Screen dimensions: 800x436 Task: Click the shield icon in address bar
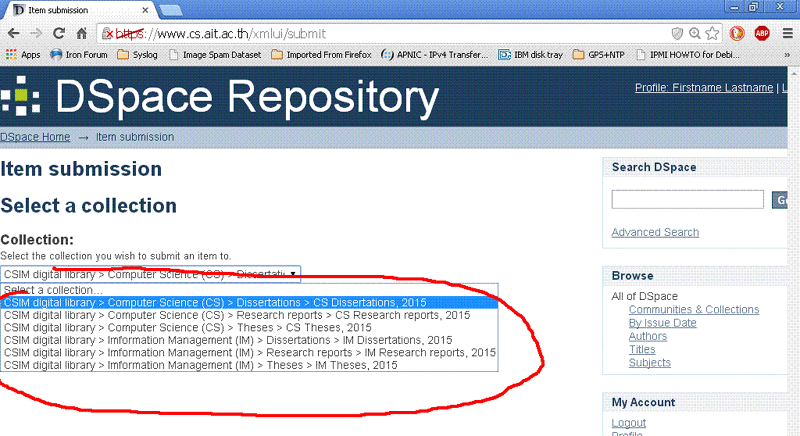(677, 34)
